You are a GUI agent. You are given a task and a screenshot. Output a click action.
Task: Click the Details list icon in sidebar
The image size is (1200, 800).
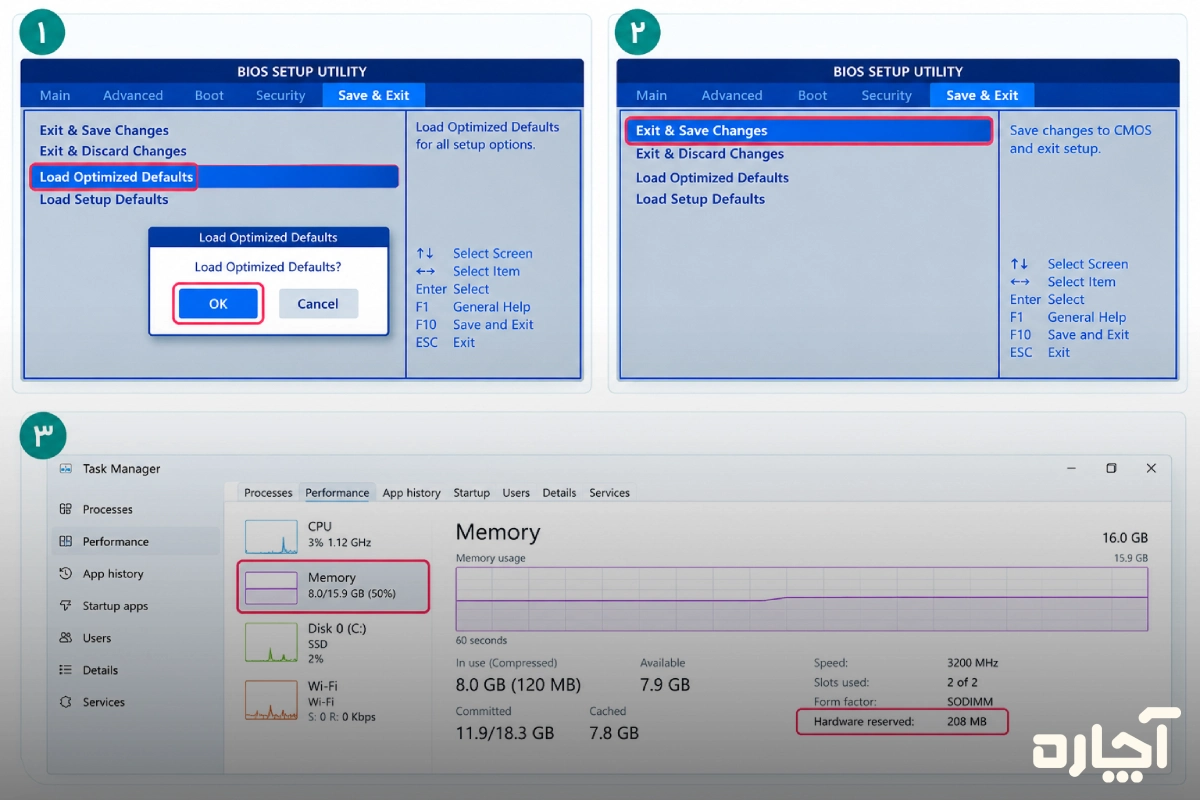pyautogui.click(x=66, y=670)
